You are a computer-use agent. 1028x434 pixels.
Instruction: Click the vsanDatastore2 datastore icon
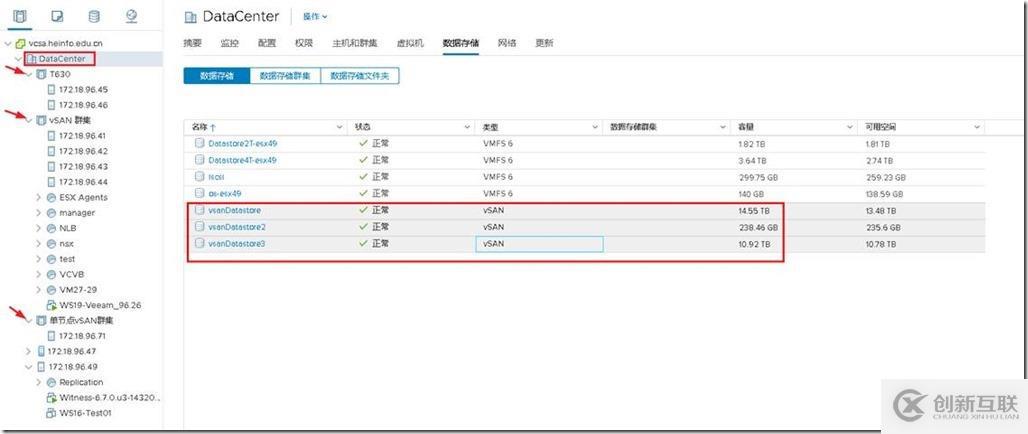click(199, 227)
